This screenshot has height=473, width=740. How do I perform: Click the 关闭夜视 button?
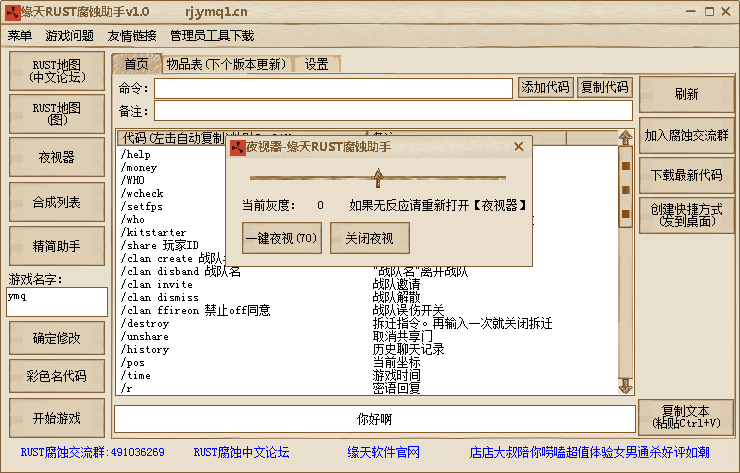tap(370, 238)
